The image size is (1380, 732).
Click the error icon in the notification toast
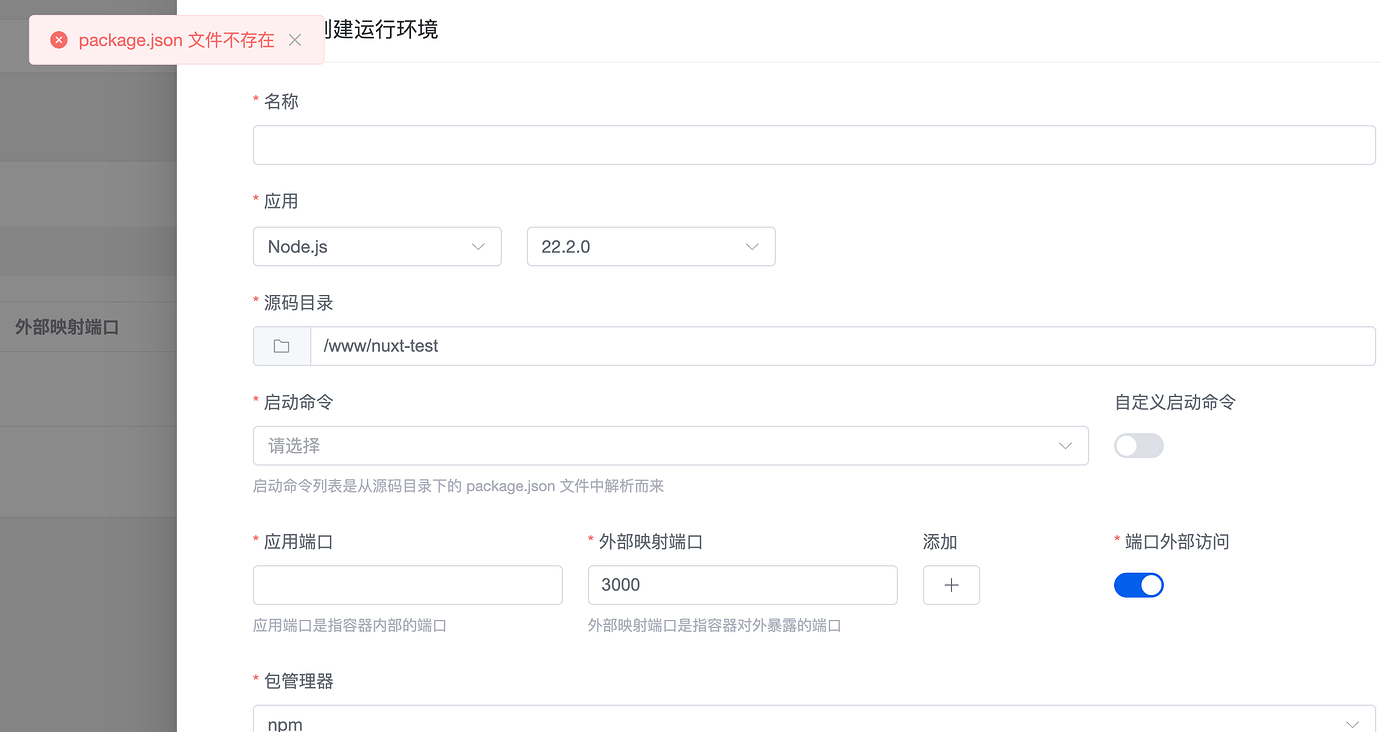(x=58, y=39)
